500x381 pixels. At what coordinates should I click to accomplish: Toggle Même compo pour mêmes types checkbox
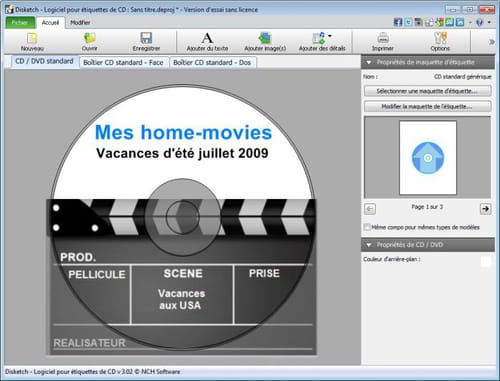point(367,227)
